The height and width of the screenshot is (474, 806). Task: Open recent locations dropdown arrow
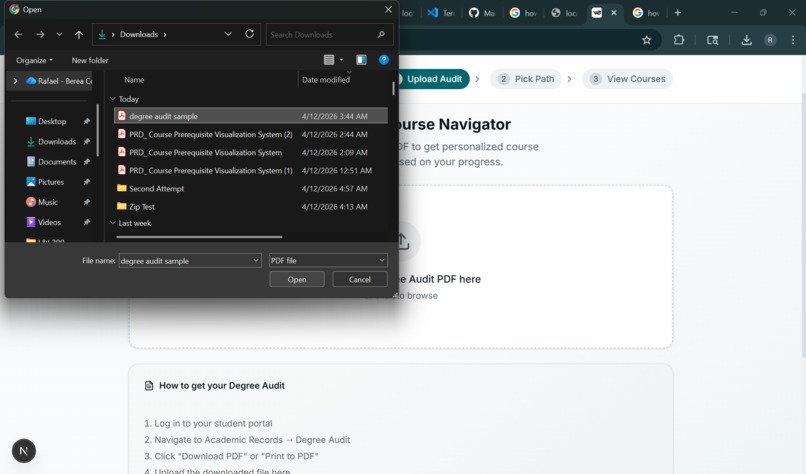tap(59, 34)
